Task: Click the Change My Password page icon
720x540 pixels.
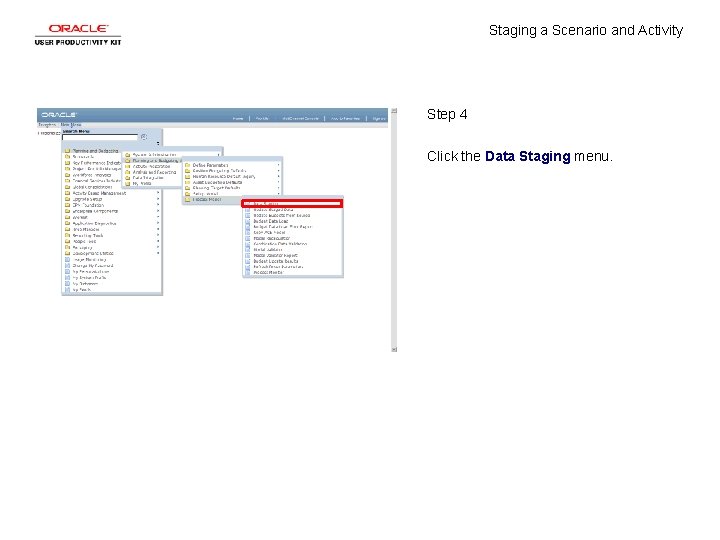Action: tap(68, 265)
